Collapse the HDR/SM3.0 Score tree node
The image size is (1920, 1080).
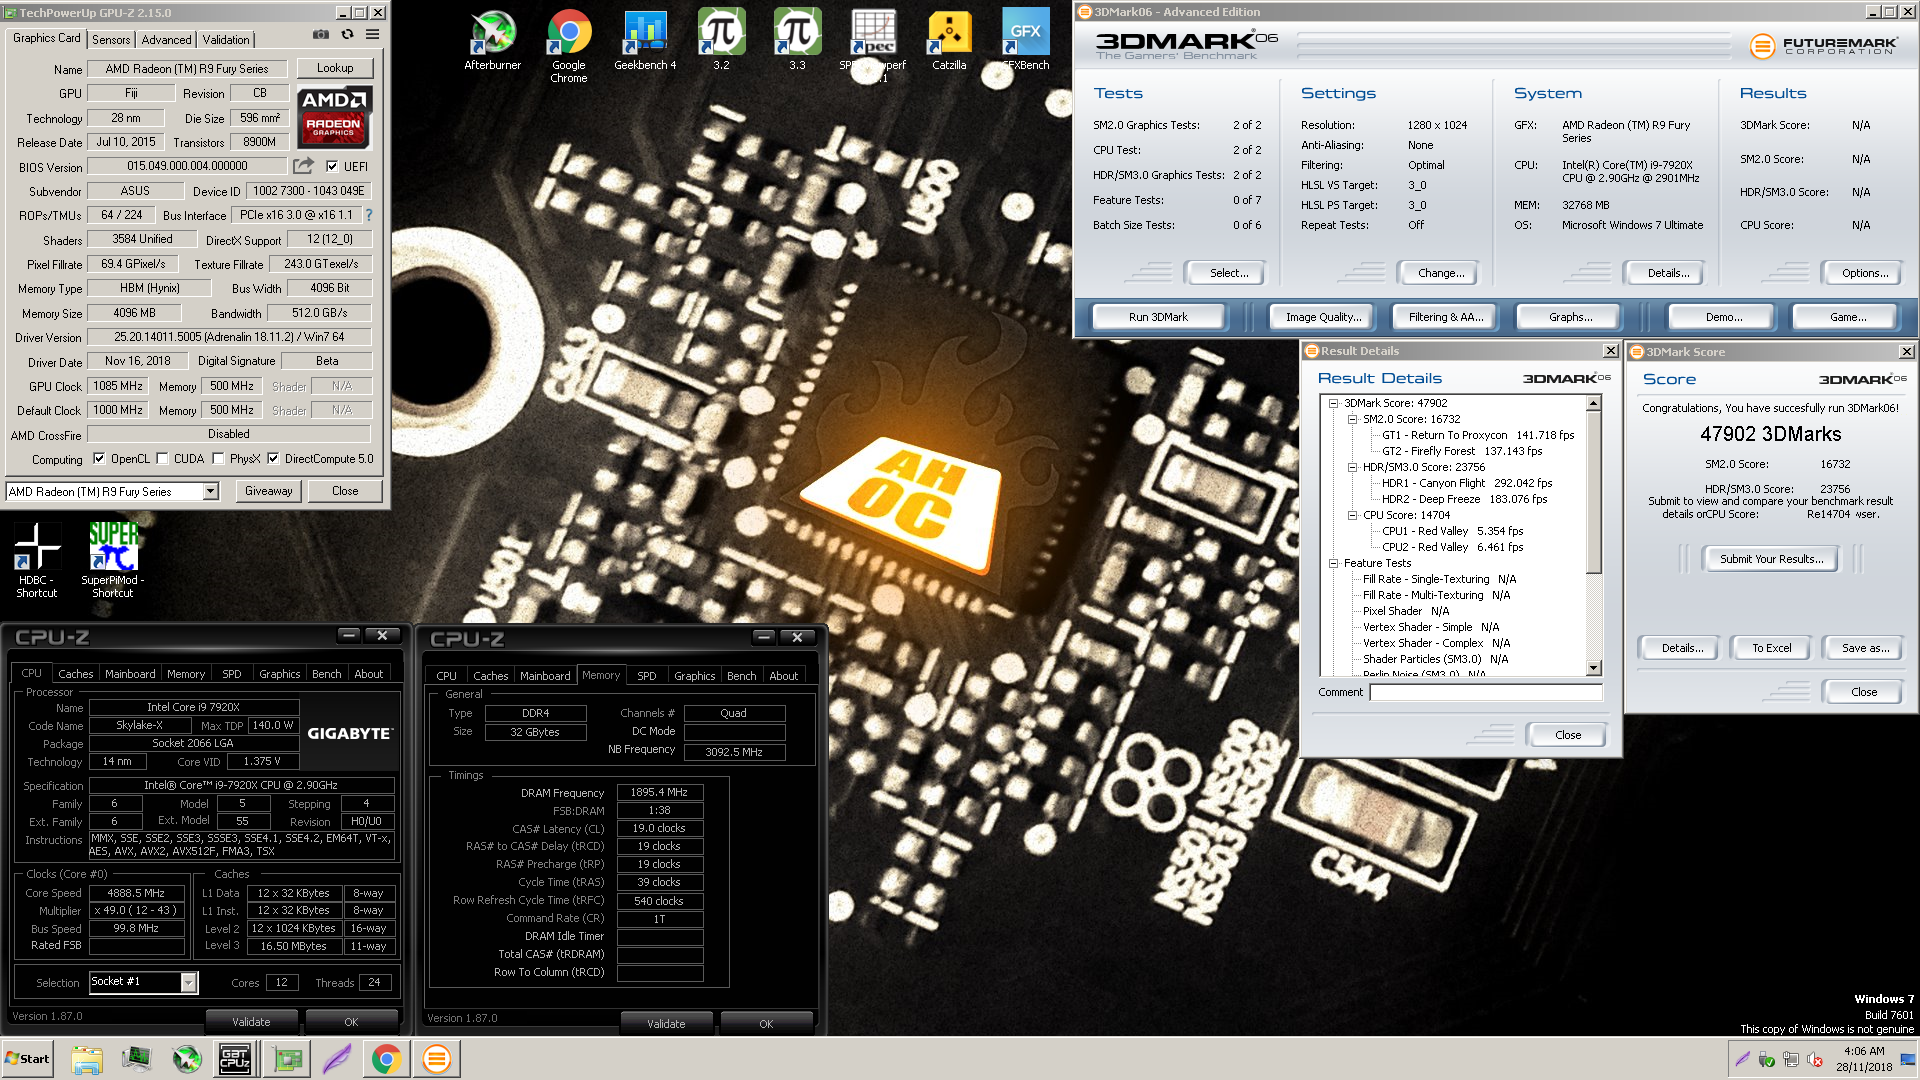(x=1352, y=467)
